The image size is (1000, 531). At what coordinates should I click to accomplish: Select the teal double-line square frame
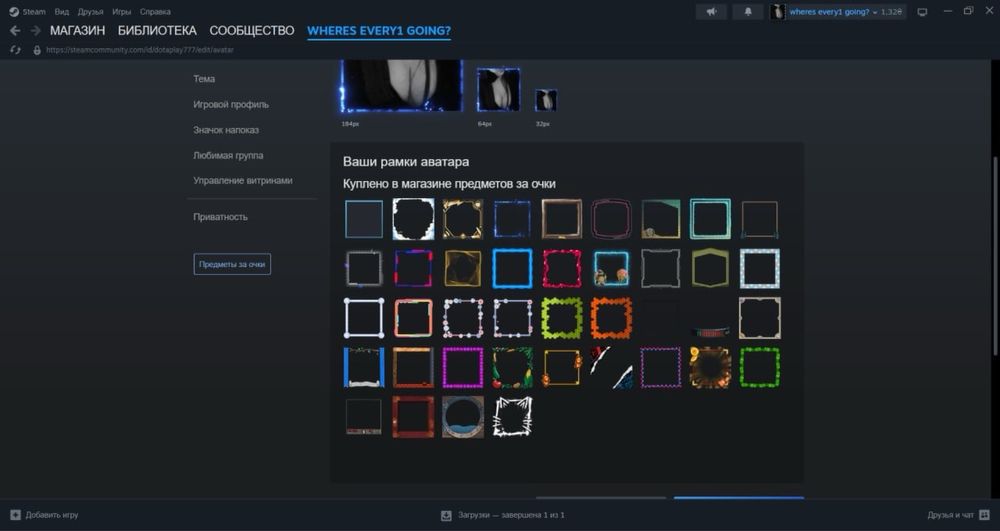(x=710, y=219)
